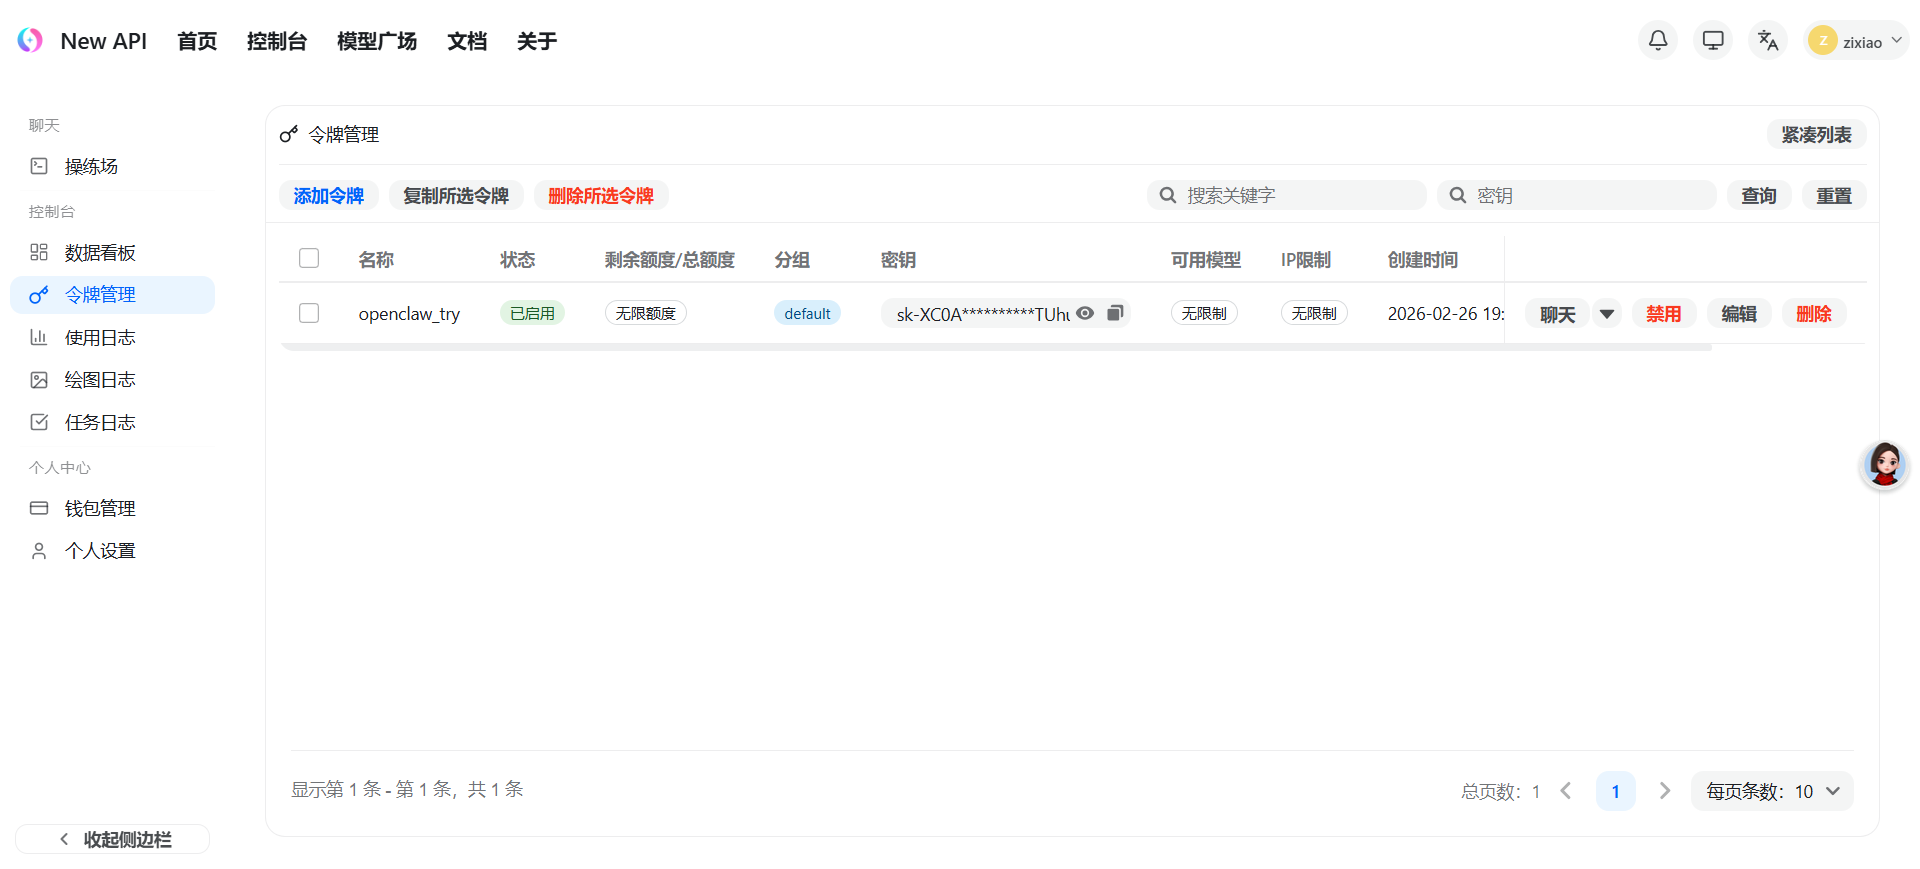1920x869 pixels.
Task: Click the 添加令牌 button
Action: [x=328, y=196]
